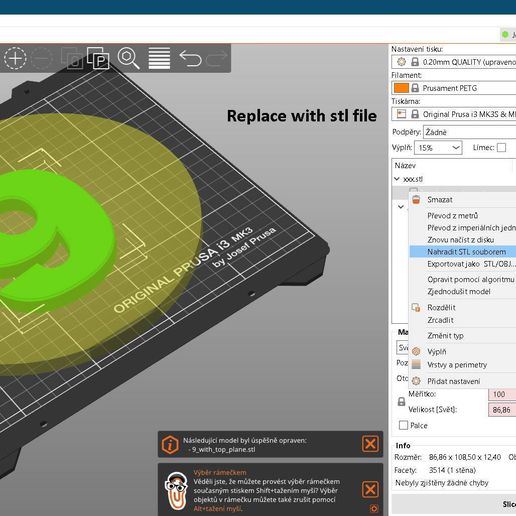
Task: Open hint notification settings gear icon
Action: tap(374, 509)
